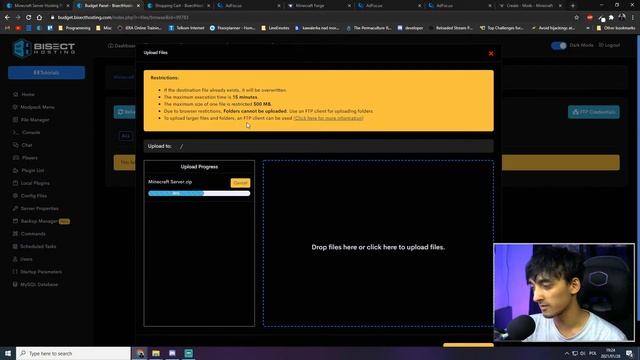Click the browser forward arrow
Screen dimensions: 640x360
point(18,18)
